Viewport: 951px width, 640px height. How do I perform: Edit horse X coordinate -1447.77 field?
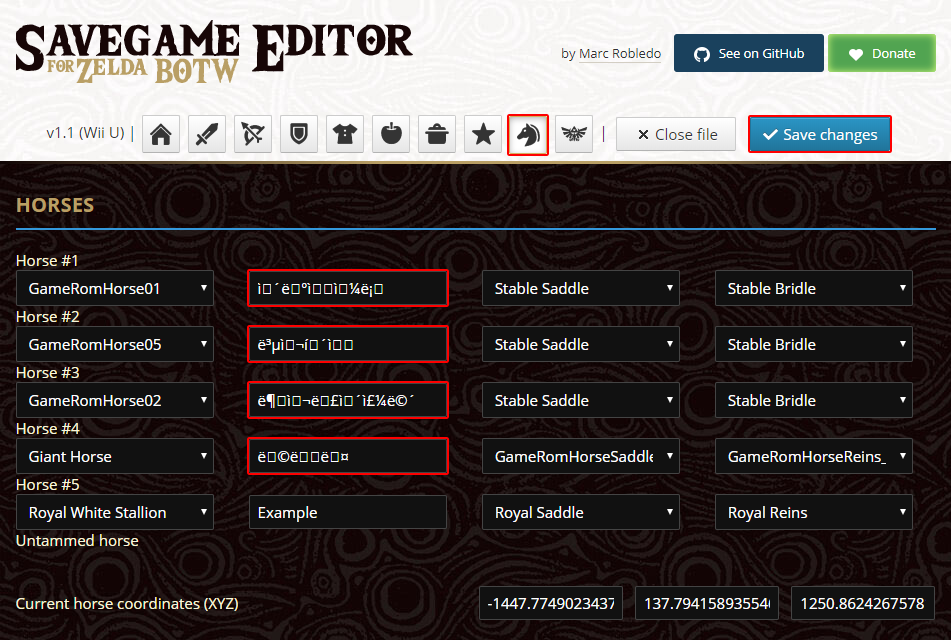point(551,603)
